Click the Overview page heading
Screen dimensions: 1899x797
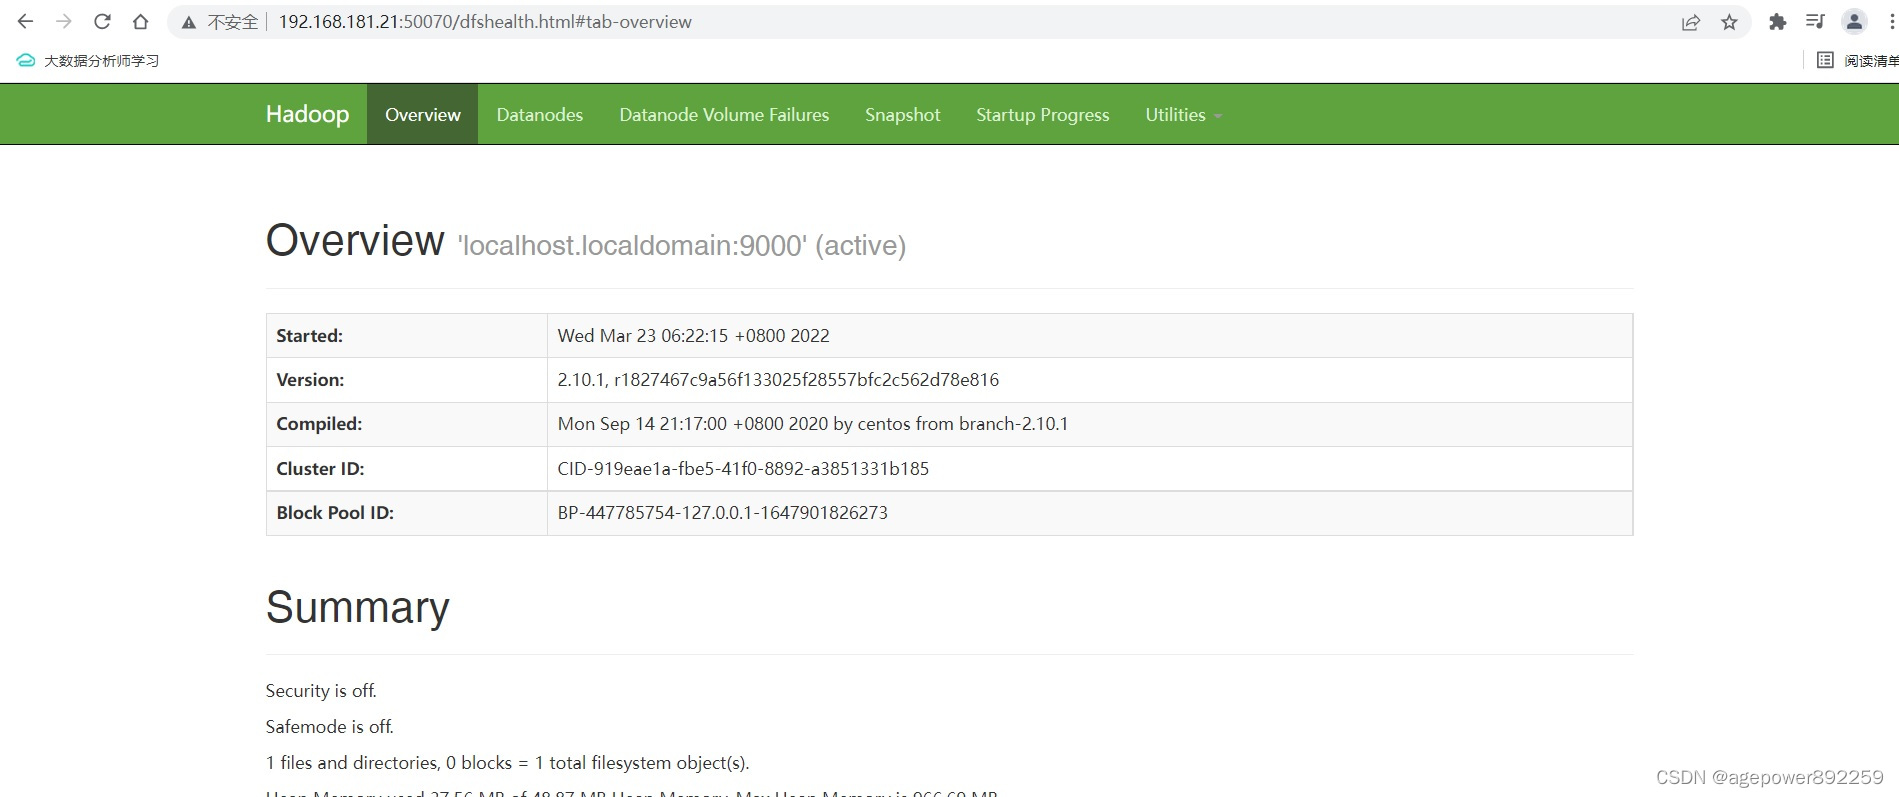355,241
